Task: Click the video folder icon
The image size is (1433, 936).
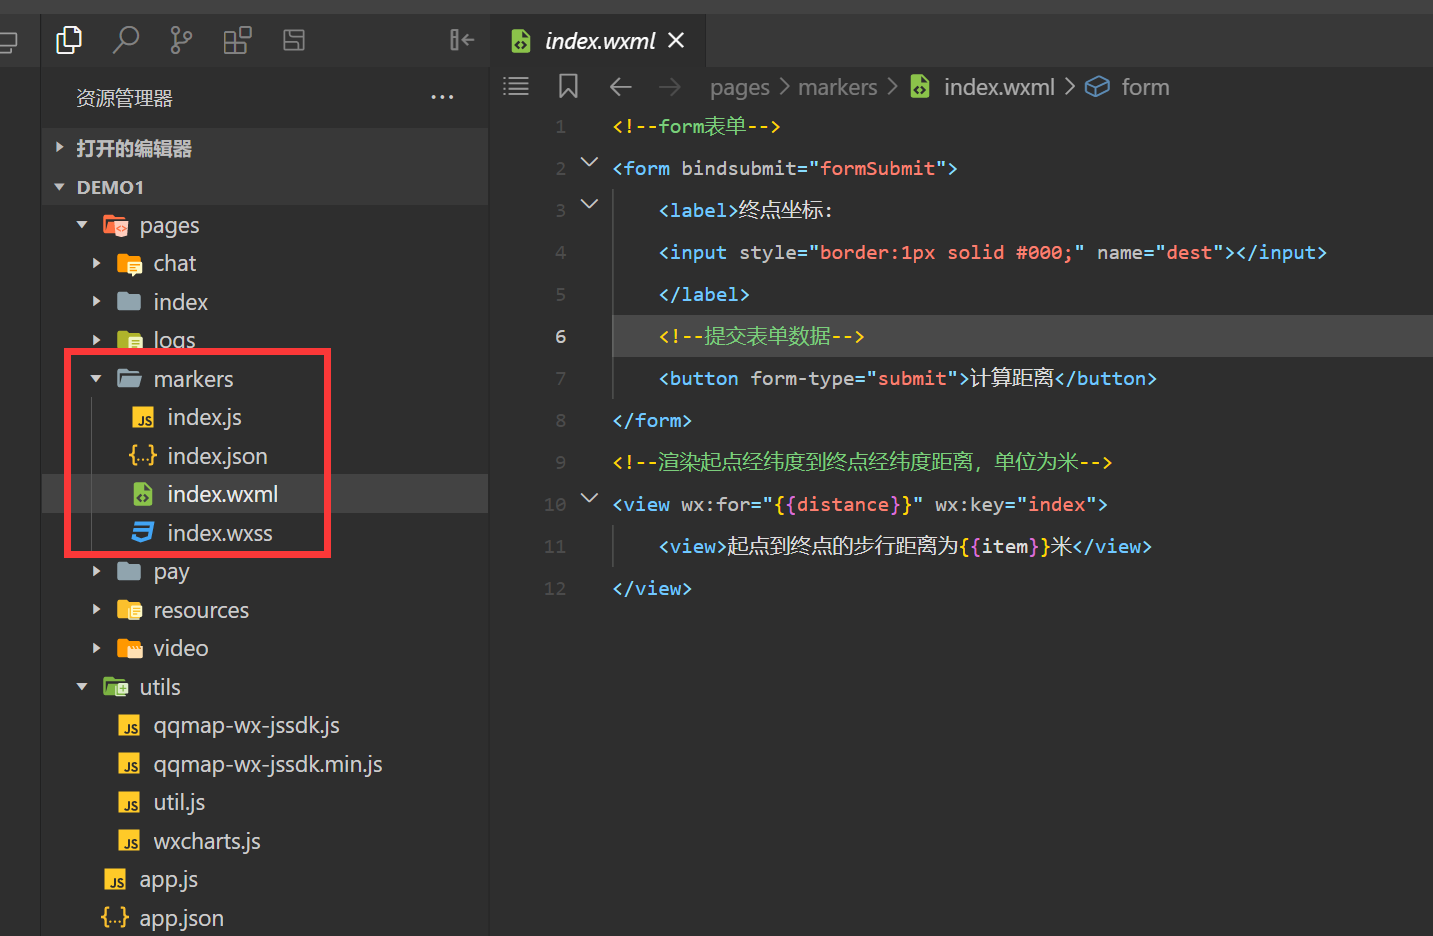Action: [x=129, y=648]
